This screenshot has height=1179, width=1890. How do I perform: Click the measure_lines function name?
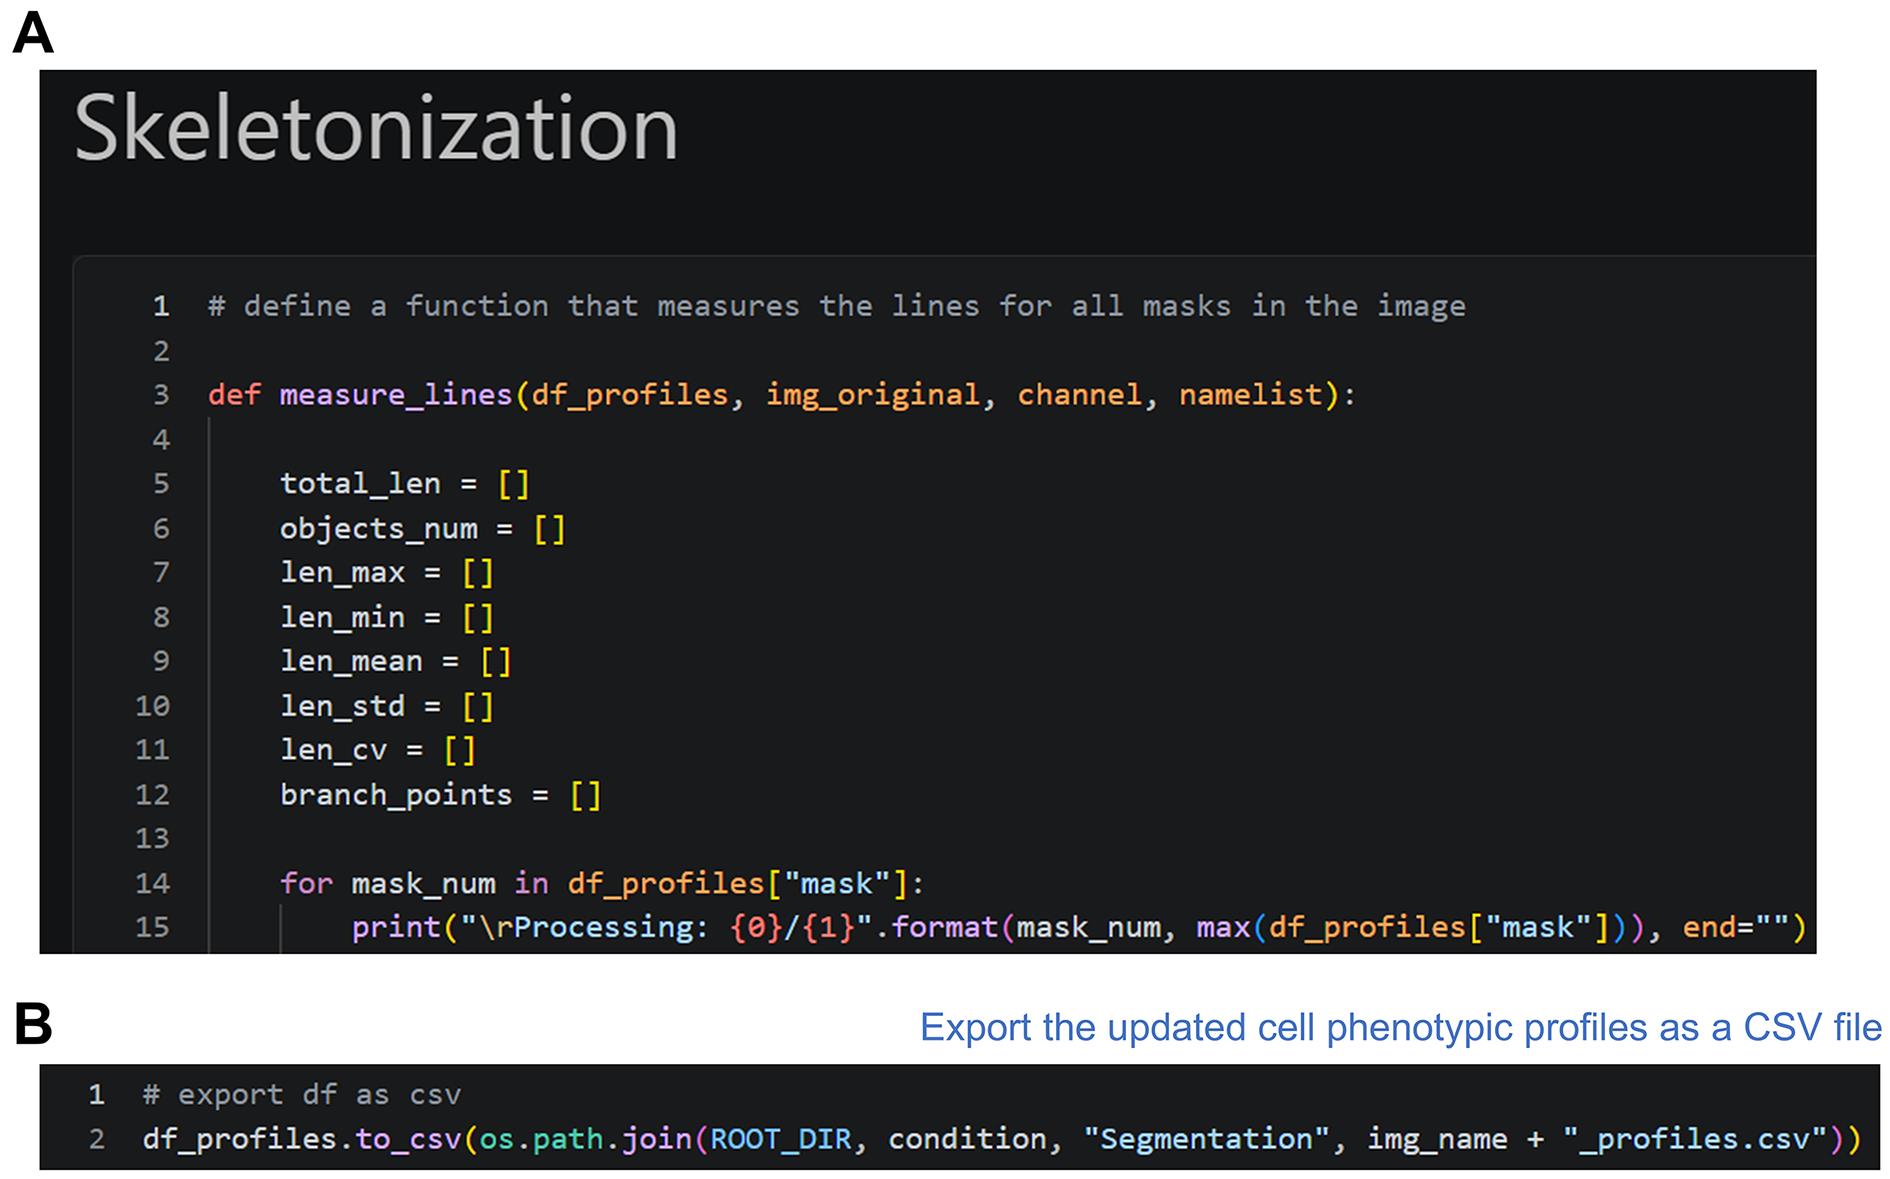coord(396,395)
